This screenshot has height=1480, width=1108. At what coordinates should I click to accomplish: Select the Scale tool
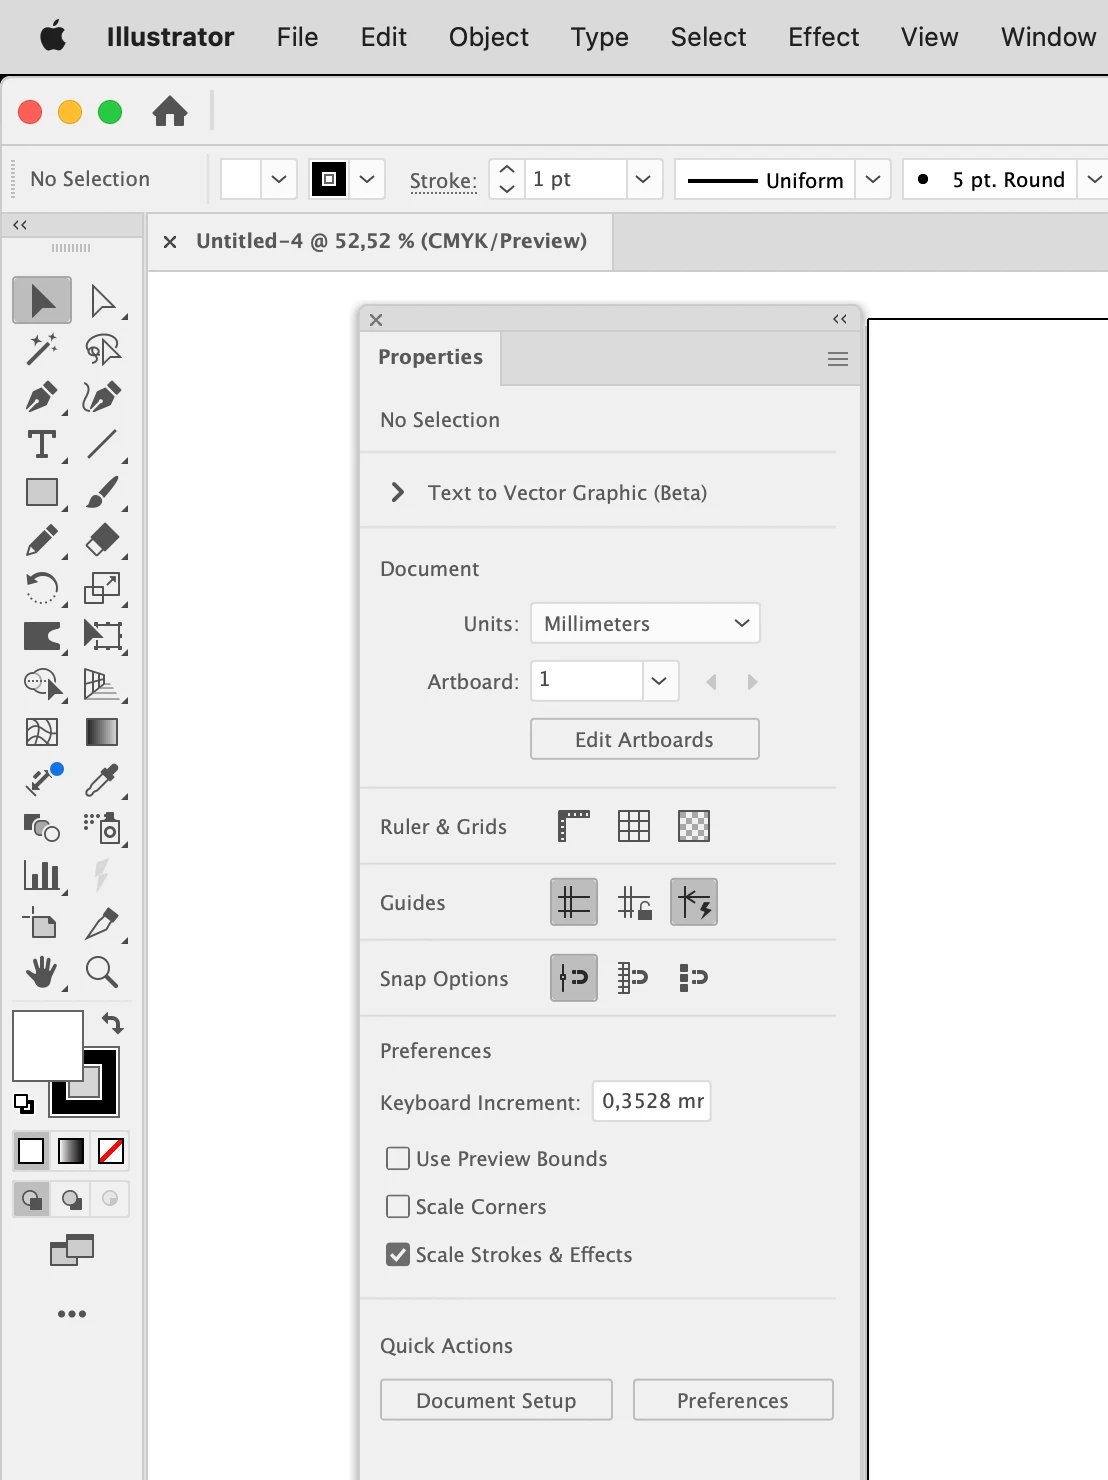tap(102, 588)
